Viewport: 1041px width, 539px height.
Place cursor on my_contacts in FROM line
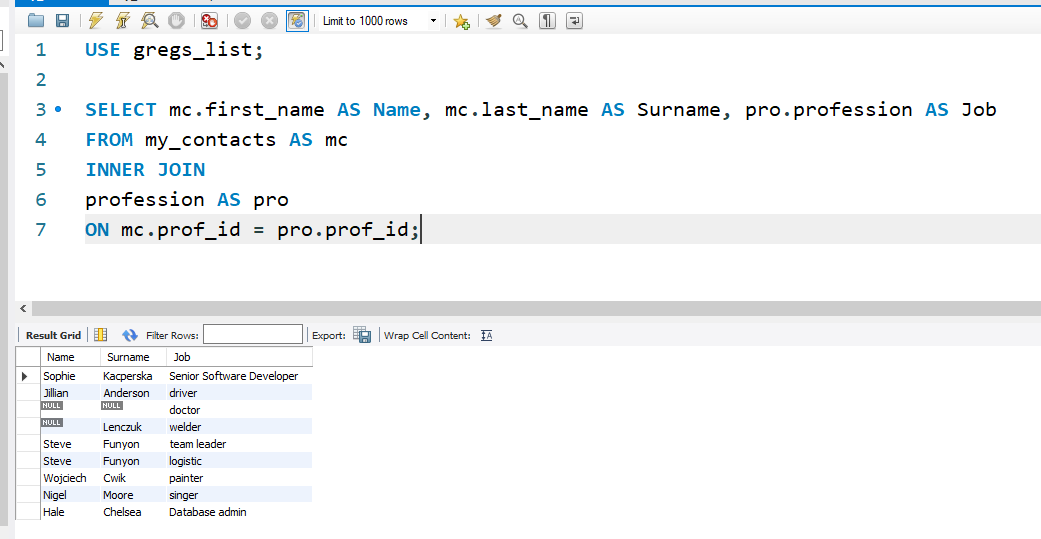click(x=210, y=140)
